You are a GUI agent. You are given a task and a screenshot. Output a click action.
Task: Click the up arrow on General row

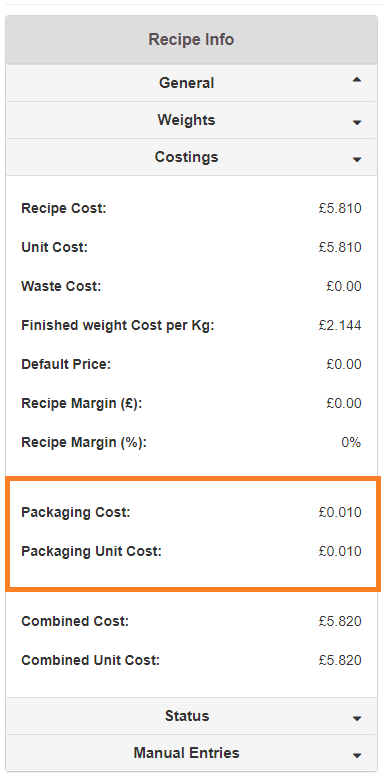356,80
